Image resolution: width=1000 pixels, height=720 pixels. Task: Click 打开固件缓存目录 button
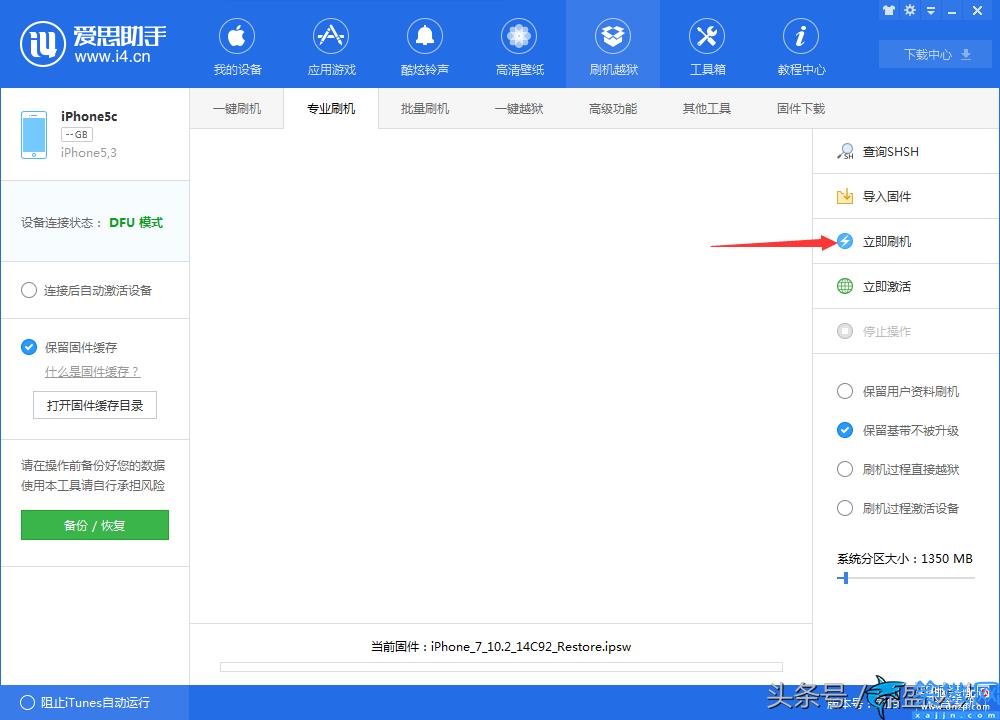[94, 405]
